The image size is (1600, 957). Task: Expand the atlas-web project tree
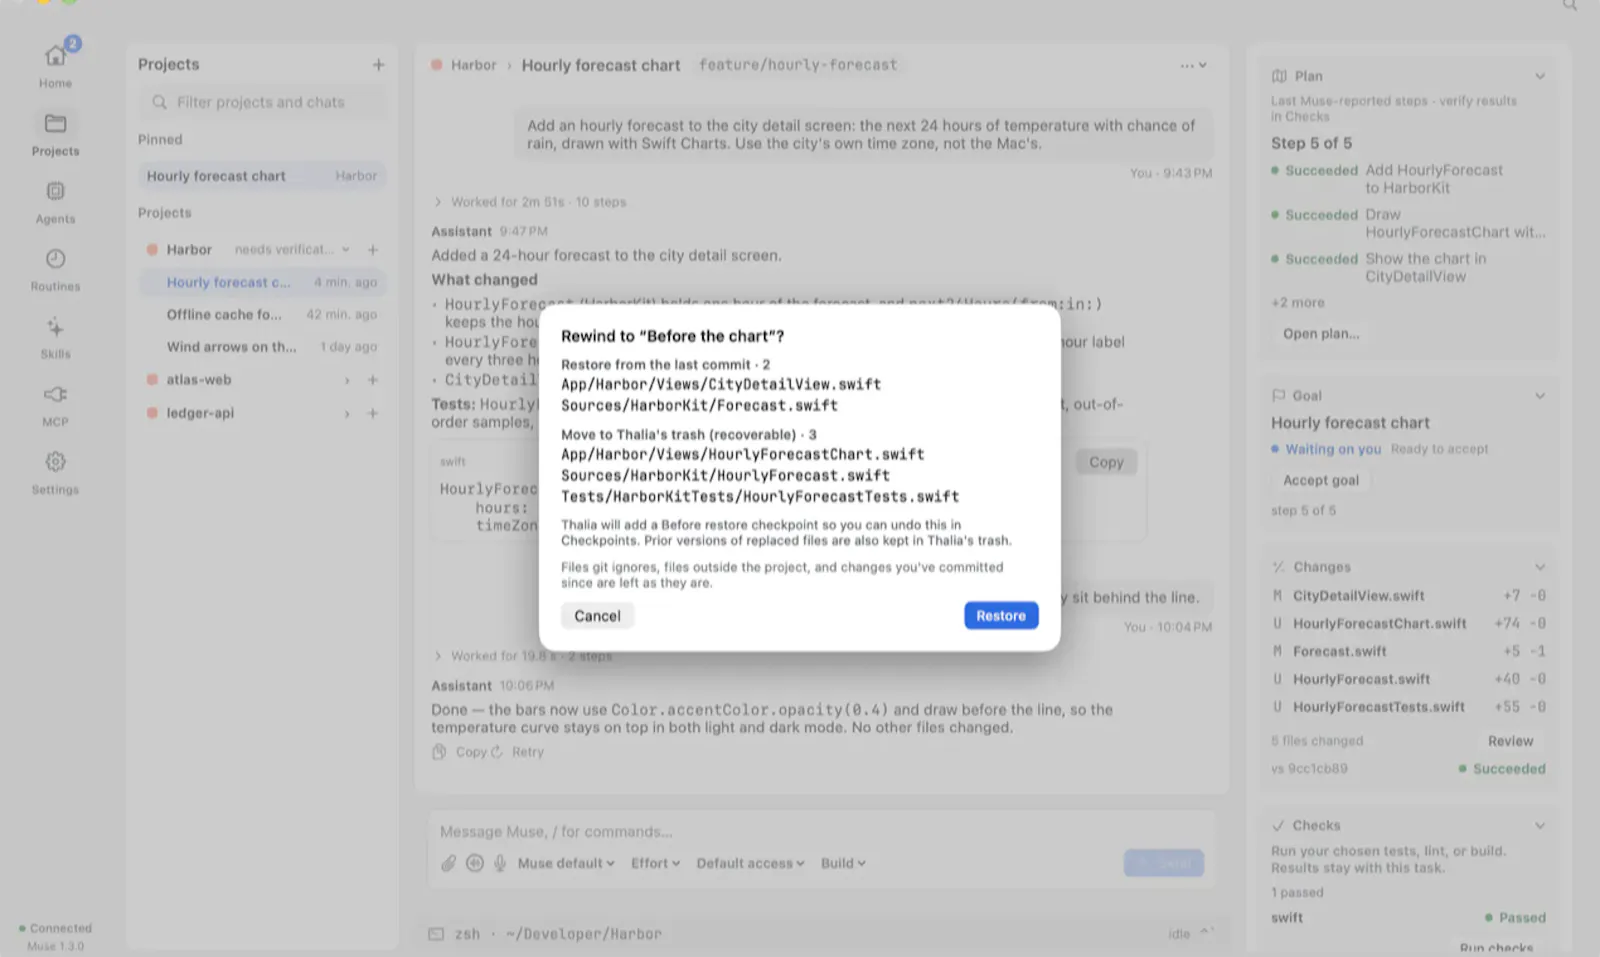pyautogui.click(x=347, y=380)
